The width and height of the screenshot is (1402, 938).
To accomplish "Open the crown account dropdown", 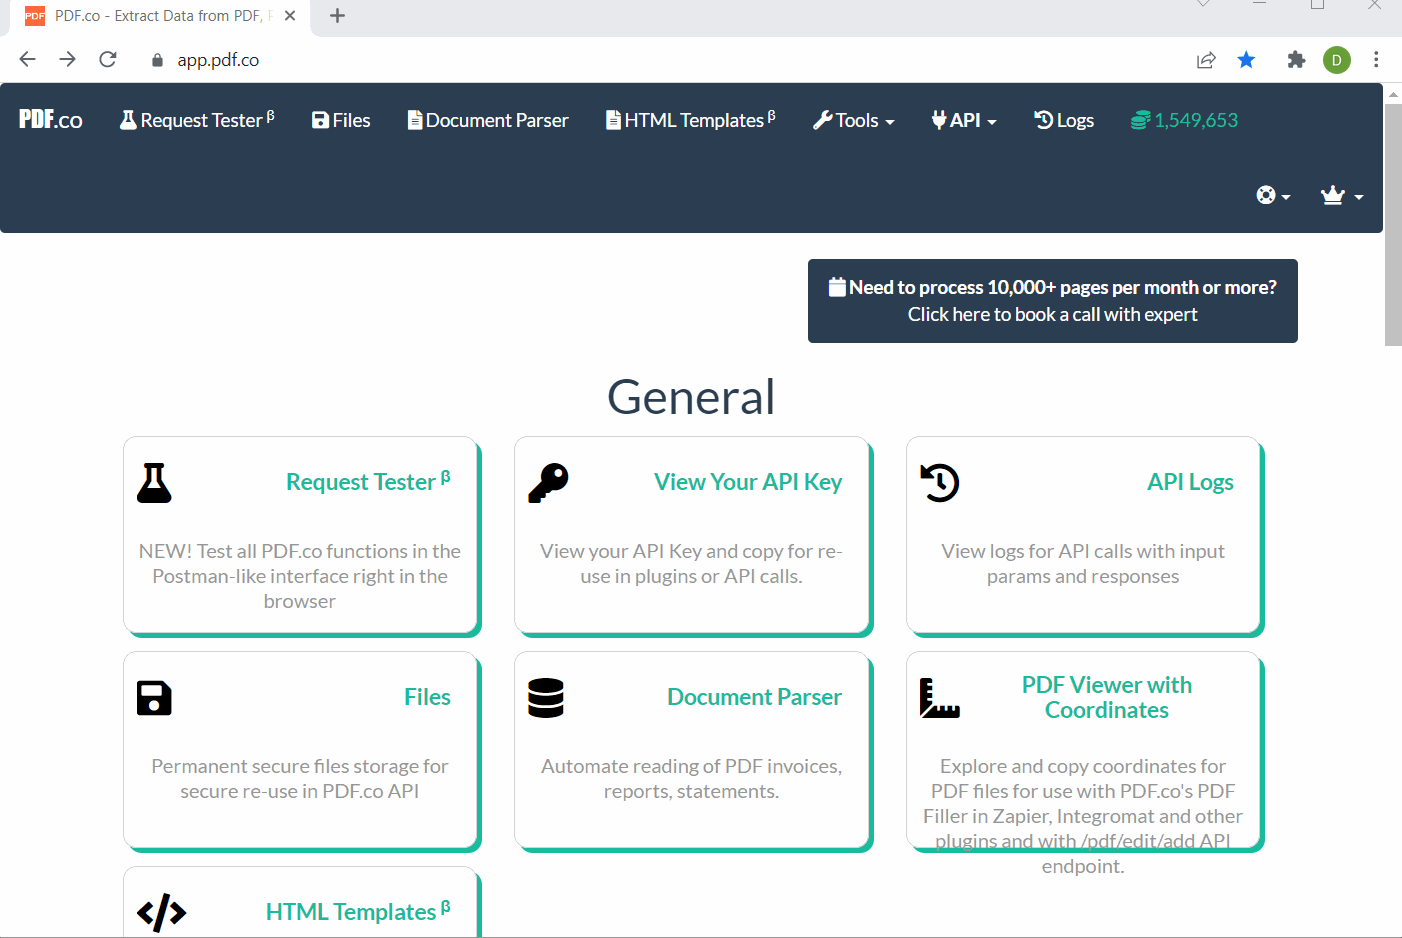I will [x=1342, y=195].
